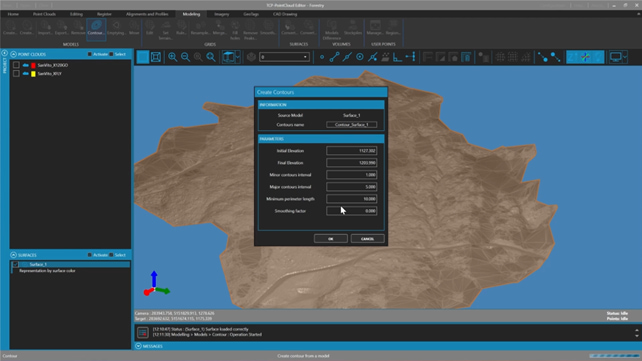642x361 pixels.
Task: Open the Fill Holes grid tool
Action: [x=235, y=30]
